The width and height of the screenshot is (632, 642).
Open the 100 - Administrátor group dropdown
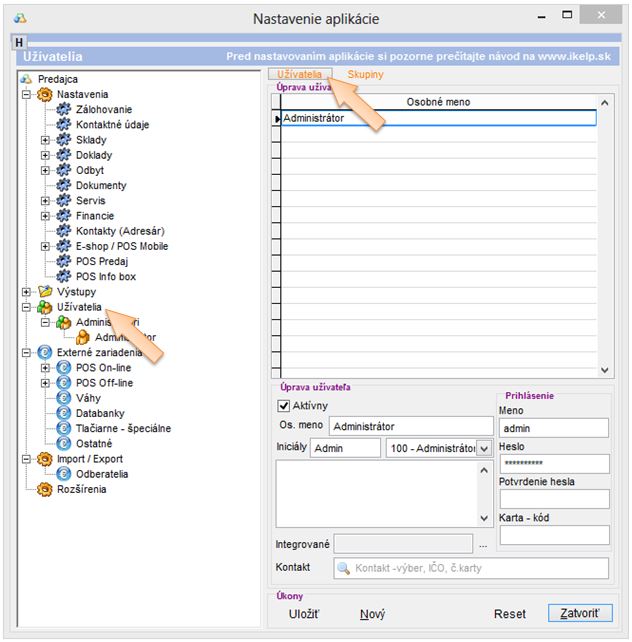[484, 449]
